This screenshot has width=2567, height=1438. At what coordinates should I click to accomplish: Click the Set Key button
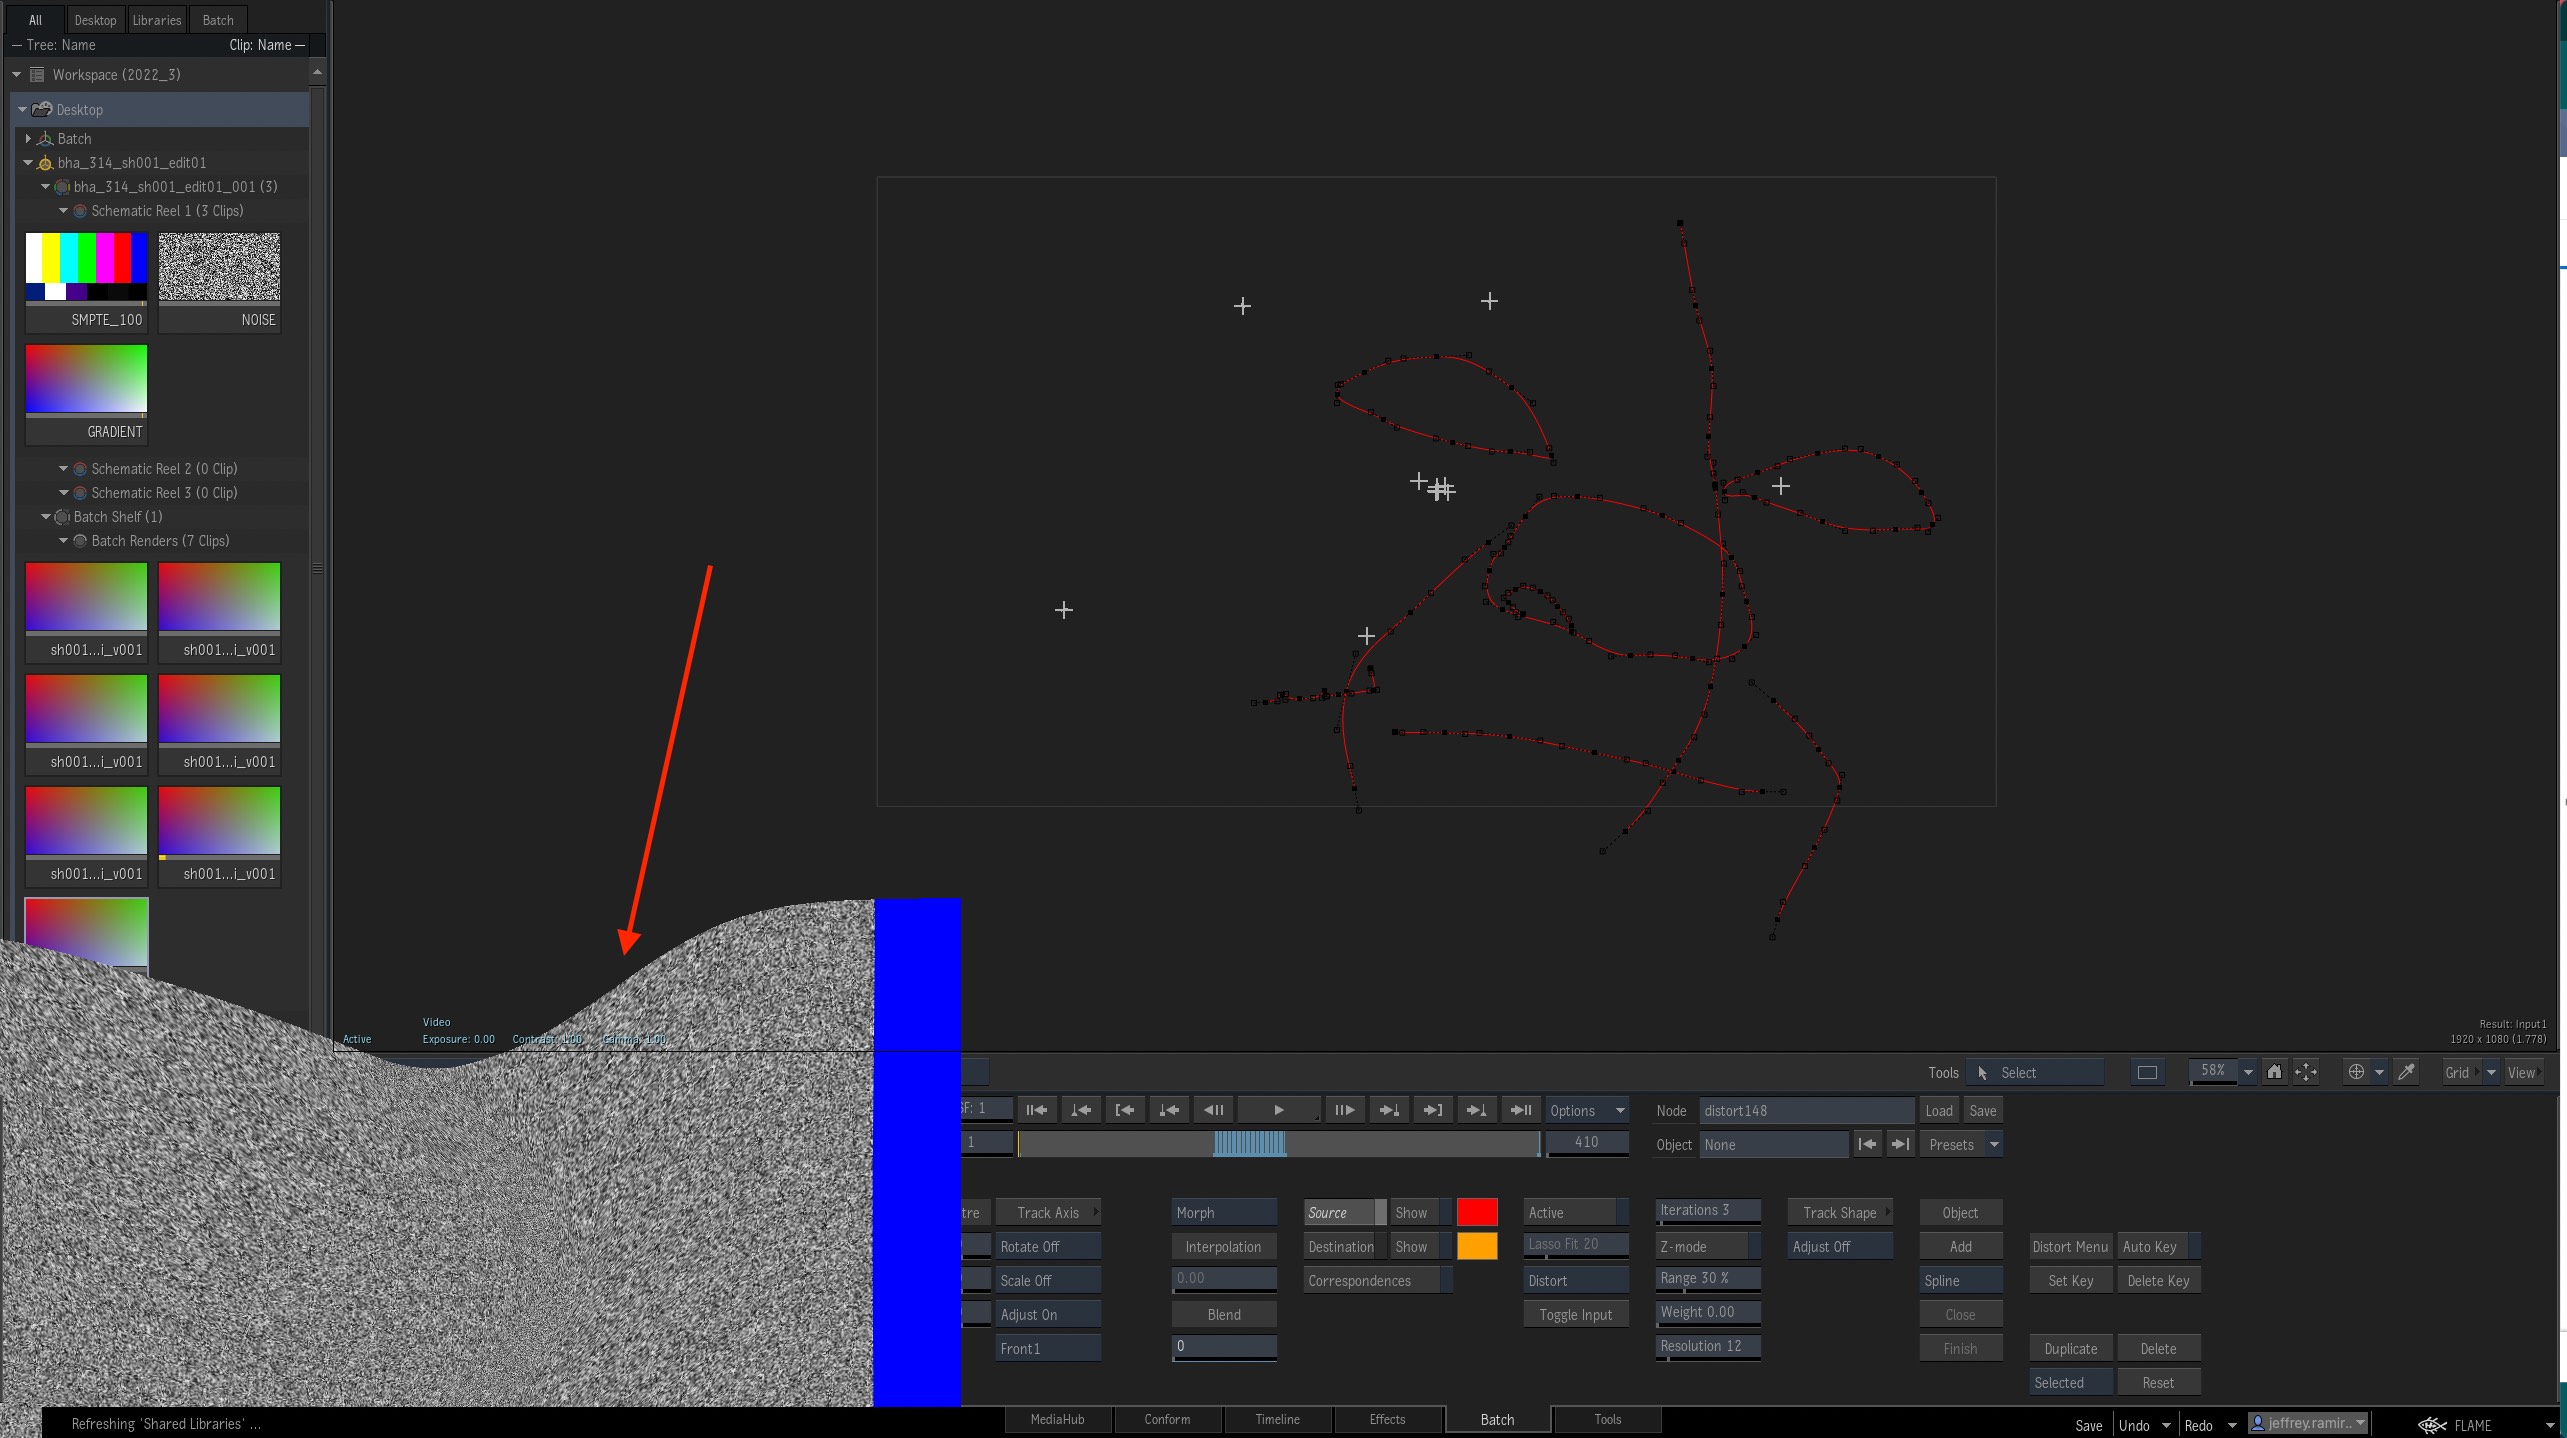click(2070, 1281)
